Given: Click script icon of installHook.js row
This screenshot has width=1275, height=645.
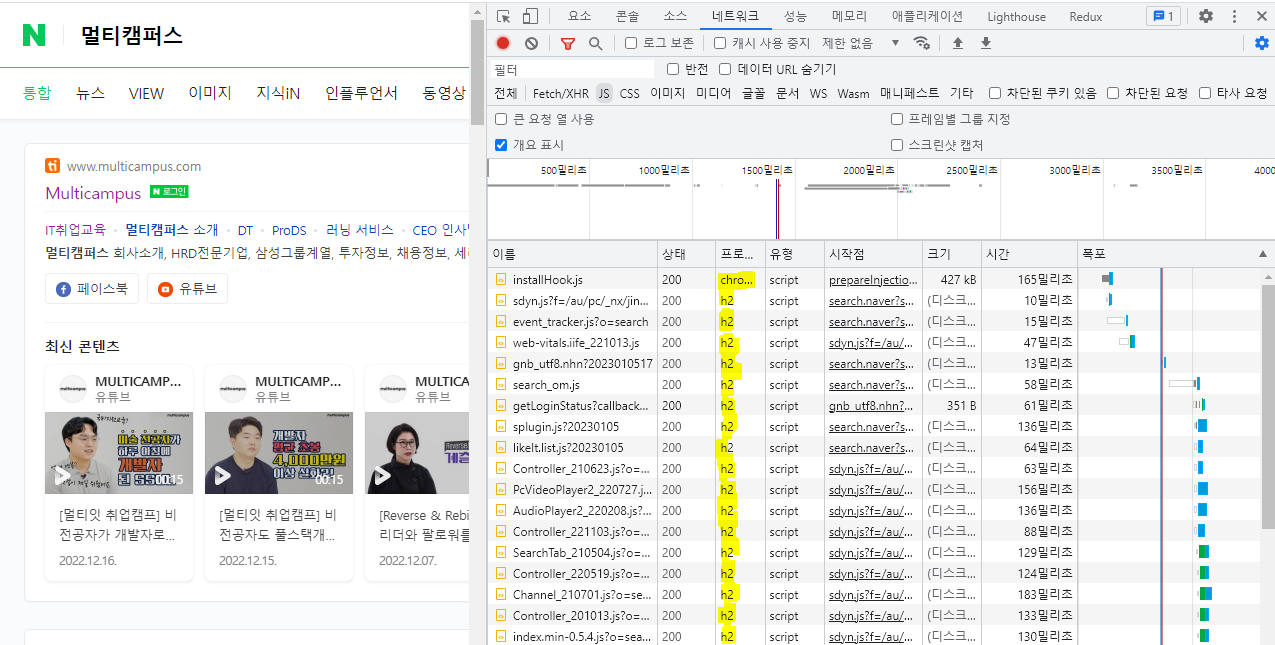Looking at the screenshot, I should coord(501,280).
